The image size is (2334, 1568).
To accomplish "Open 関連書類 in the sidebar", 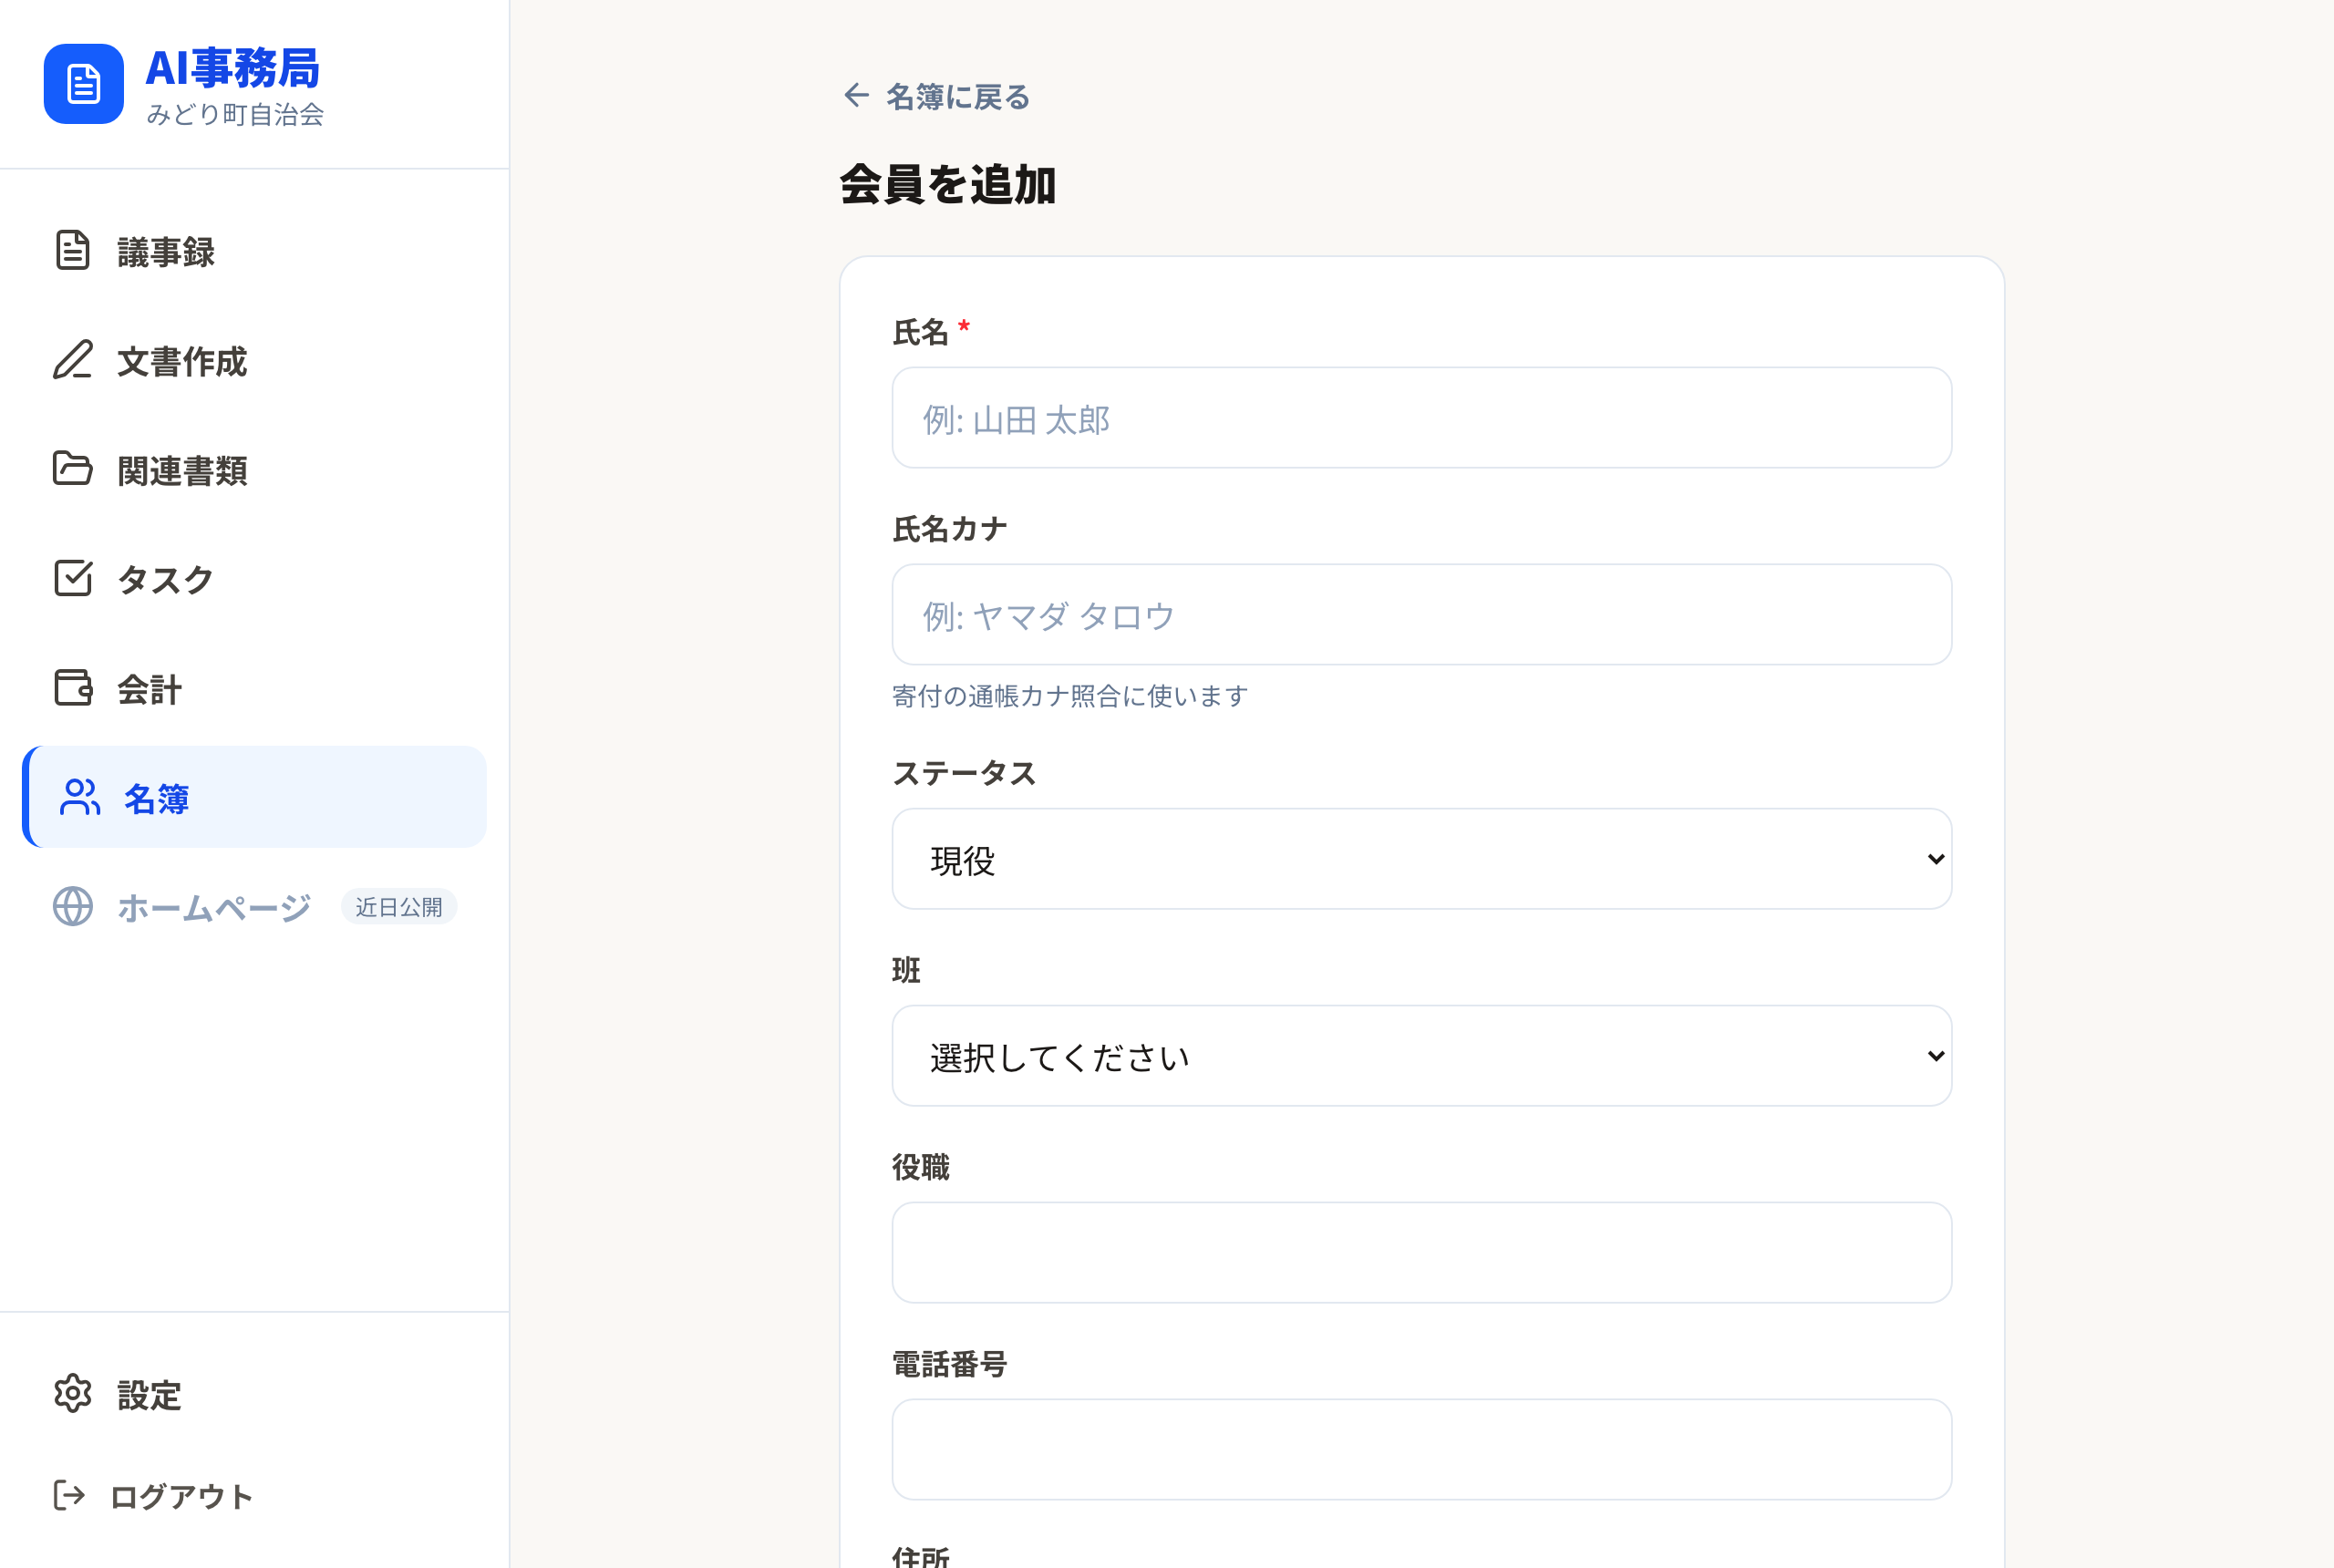I will pos(254,469).
